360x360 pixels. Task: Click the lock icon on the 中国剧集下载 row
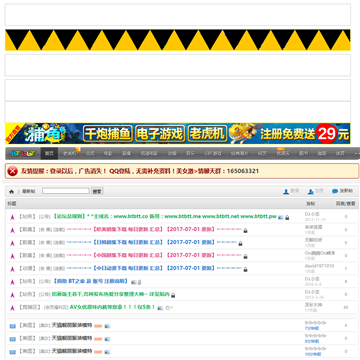tap(245, 256)
